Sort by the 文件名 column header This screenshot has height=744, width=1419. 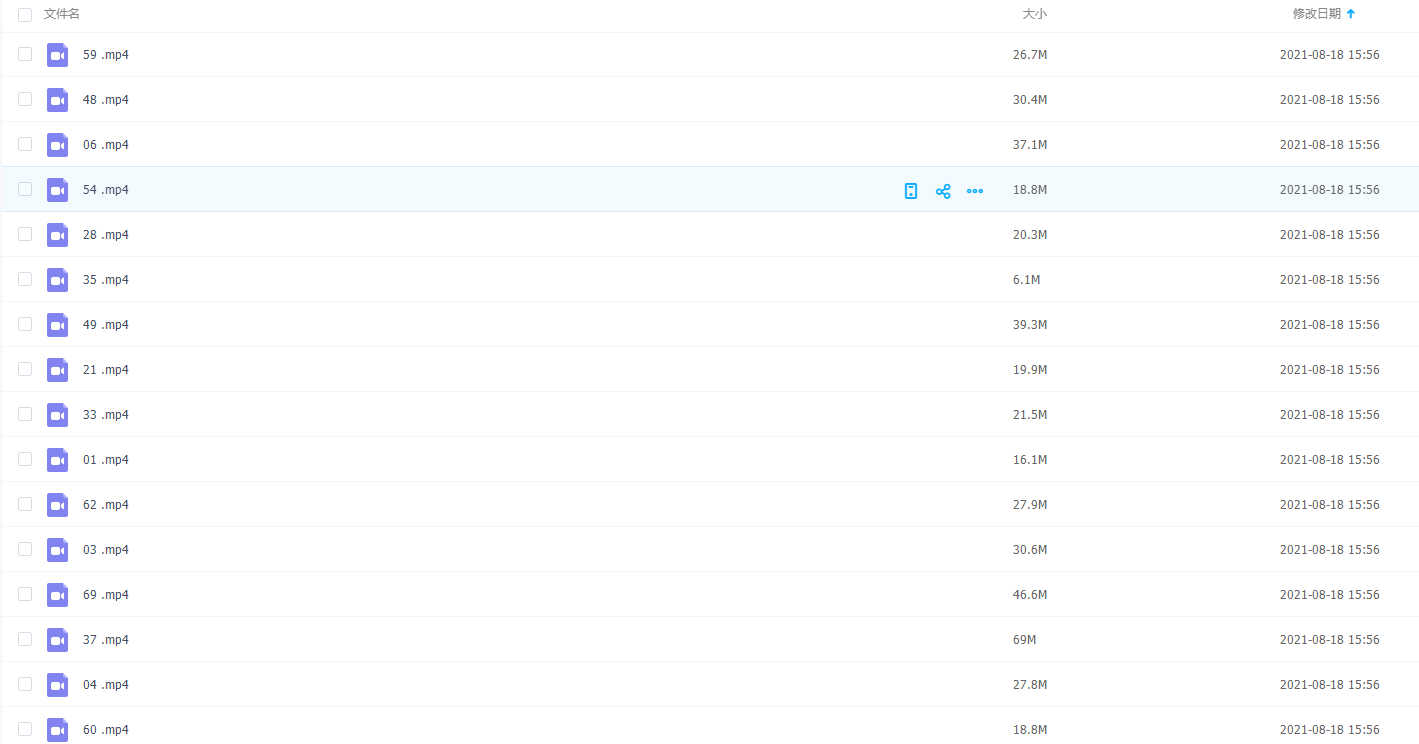pyautogui.click(x=62, y=14)
